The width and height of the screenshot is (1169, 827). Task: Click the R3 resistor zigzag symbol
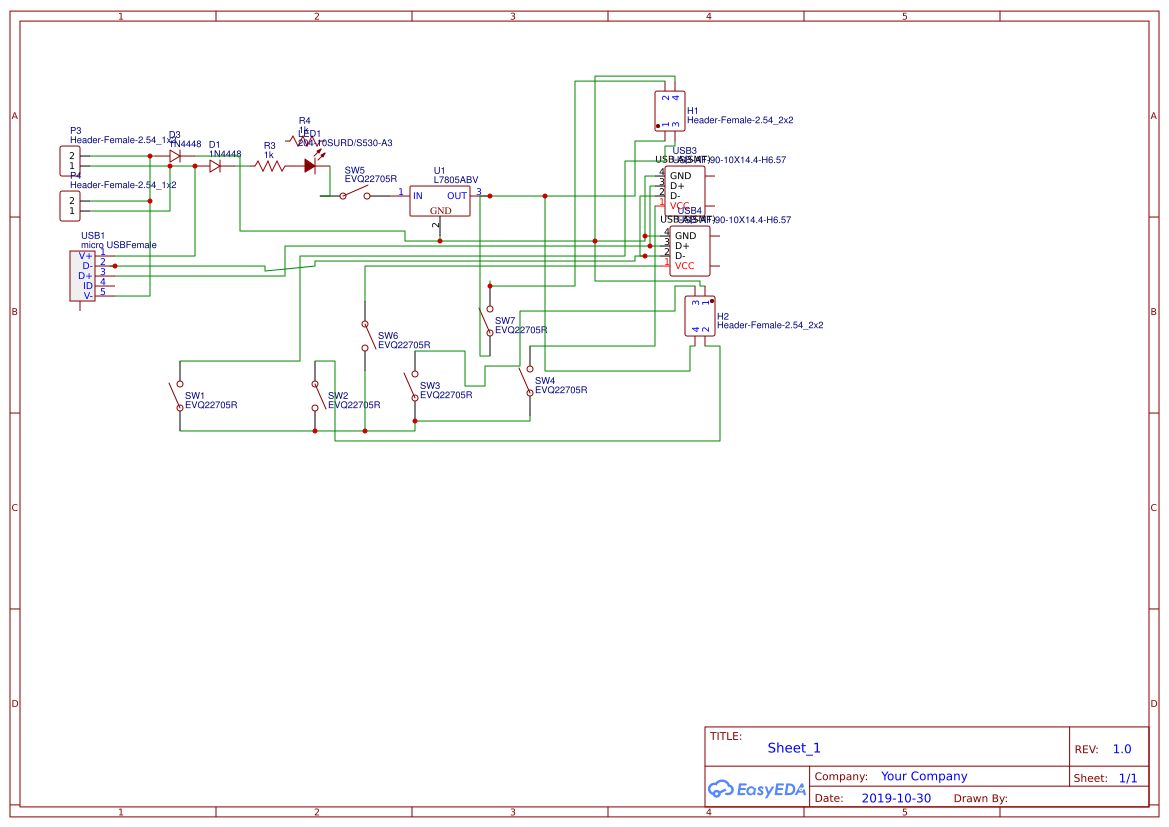click(x=270, y=166)
